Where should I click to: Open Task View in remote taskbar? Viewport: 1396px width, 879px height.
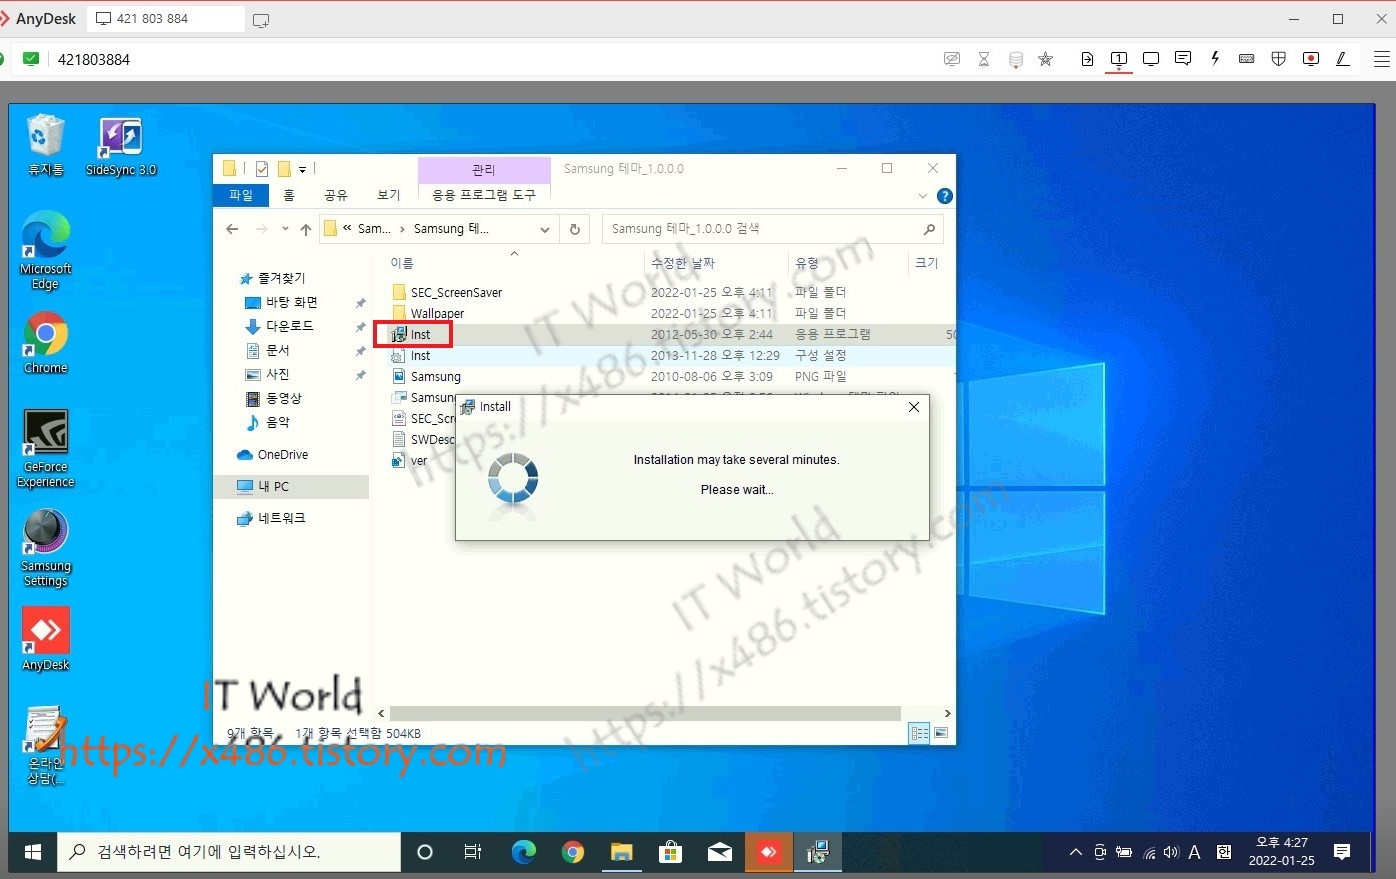(x=473, y=852)
